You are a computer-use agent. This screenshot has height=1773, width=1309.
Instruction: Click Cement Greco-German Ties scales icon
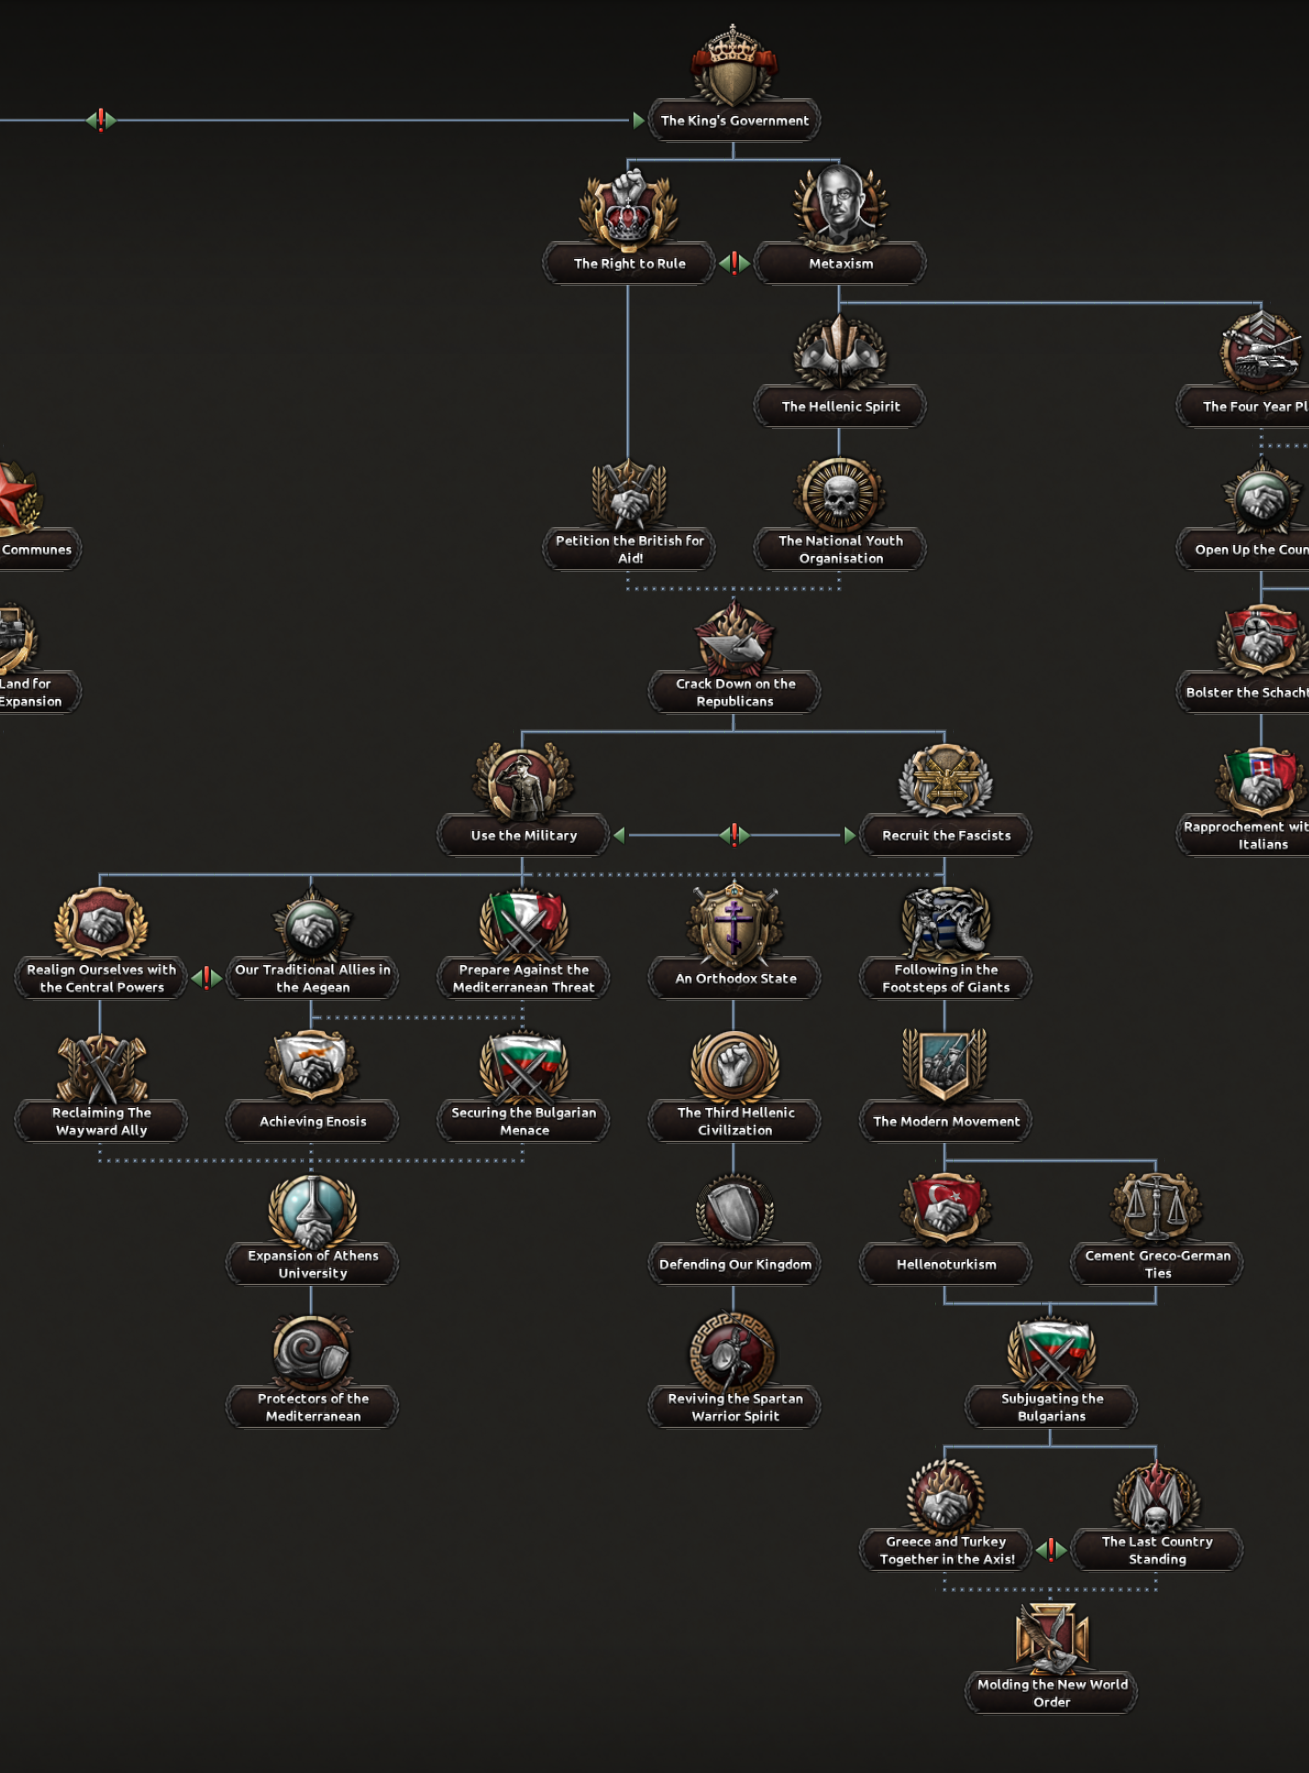pos(1156,1210)
